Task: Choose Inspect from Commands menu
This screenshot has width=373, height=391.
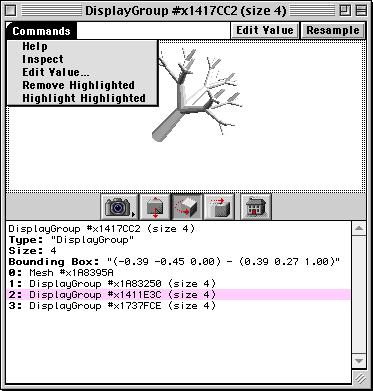Action: (x=43, y=59)
